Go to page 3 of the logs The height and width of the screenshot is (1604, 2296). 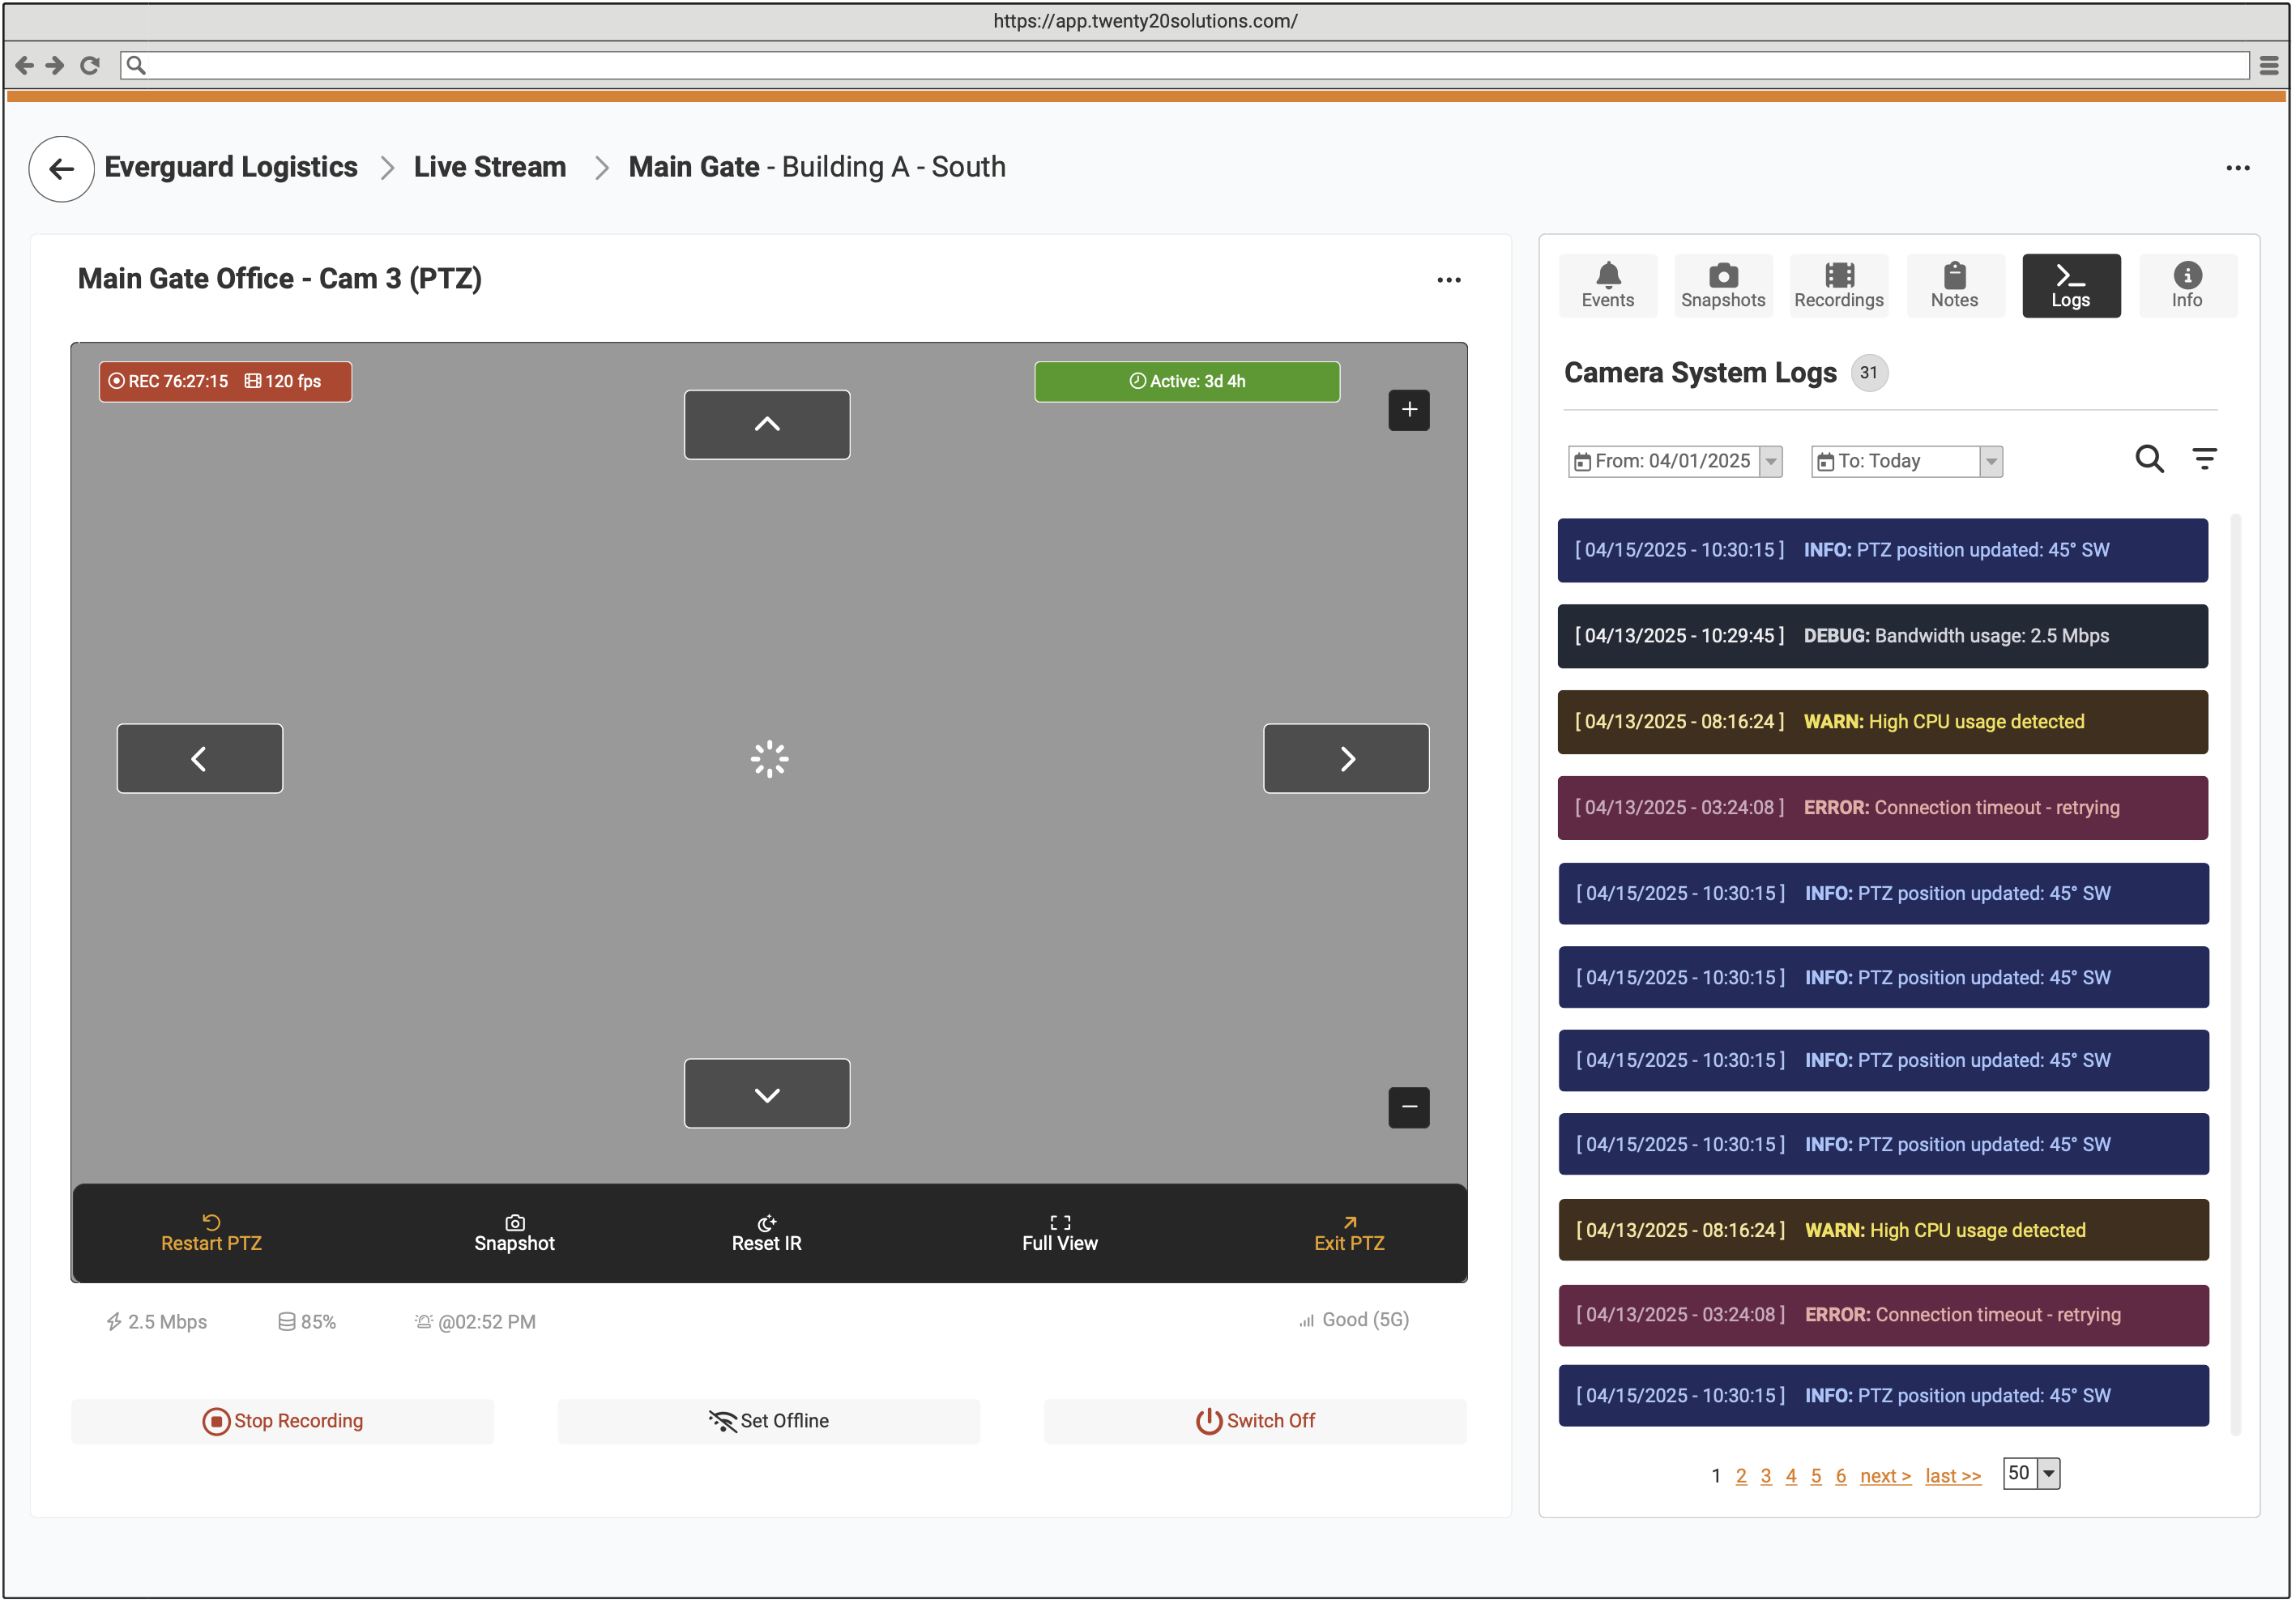[1766, 1475]
